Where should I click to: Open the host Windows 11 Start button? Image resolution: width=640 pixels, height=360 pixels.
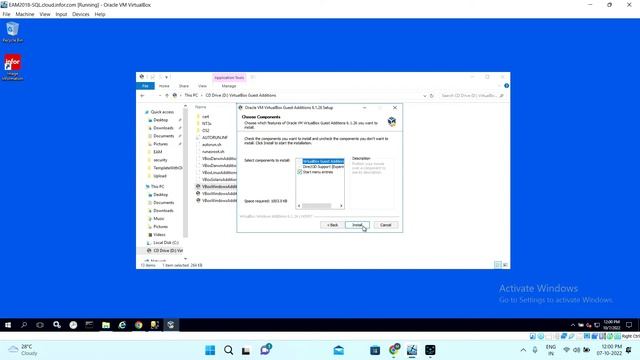coord(210,350)
